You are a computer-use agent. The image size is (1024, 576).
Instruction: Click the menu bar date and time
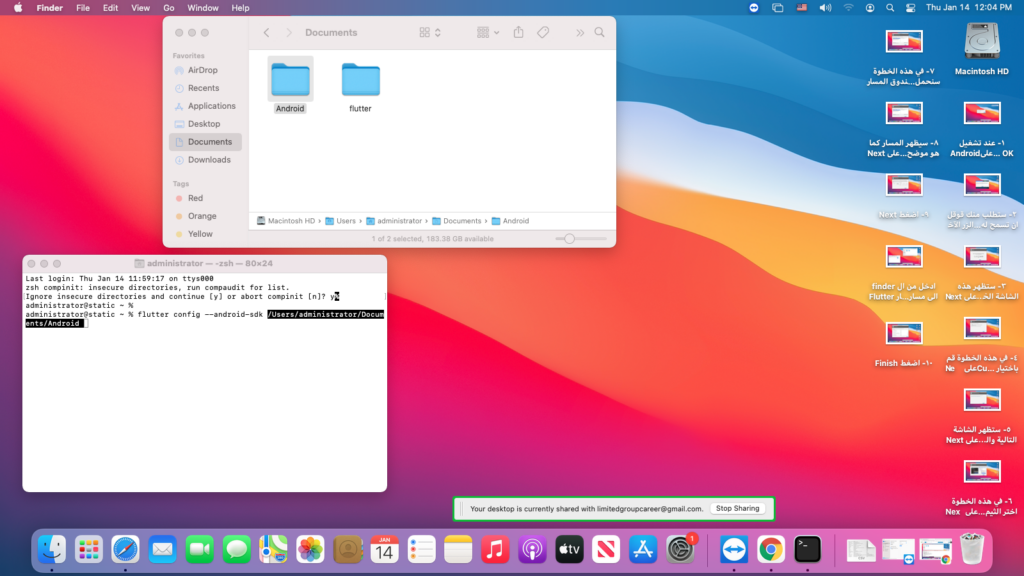968,8
